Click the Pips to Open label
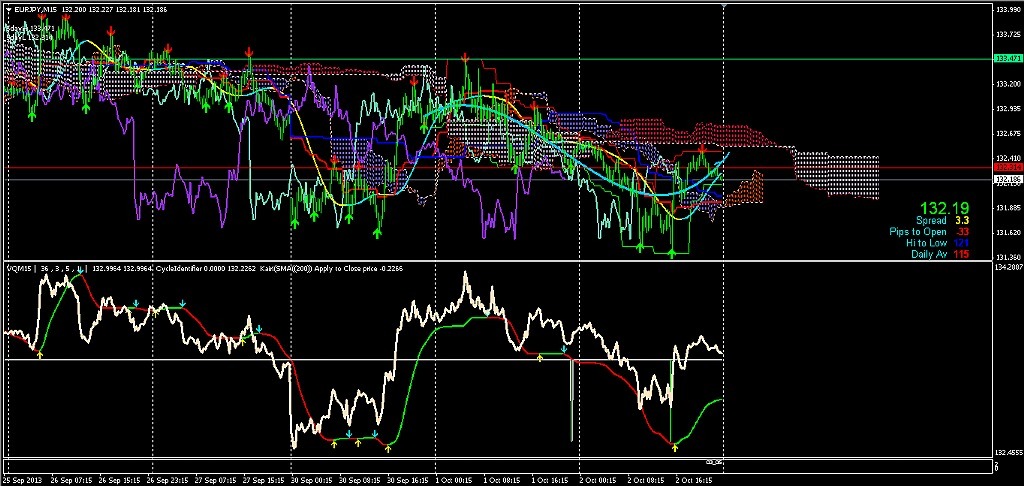This screenshot has width=1024, height=486. [x=918, y=232]
